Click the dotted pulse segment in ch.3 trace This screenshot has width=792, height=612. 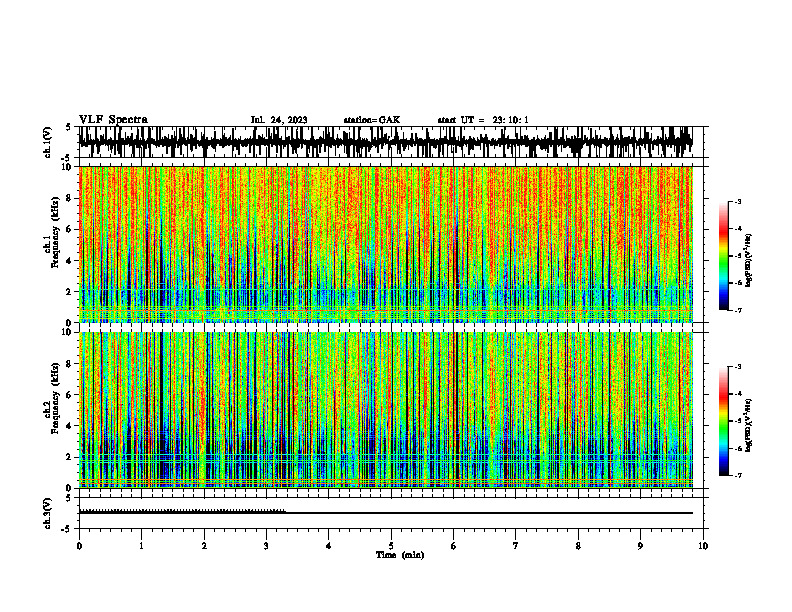pyautogui.click(x=182, y=511)
